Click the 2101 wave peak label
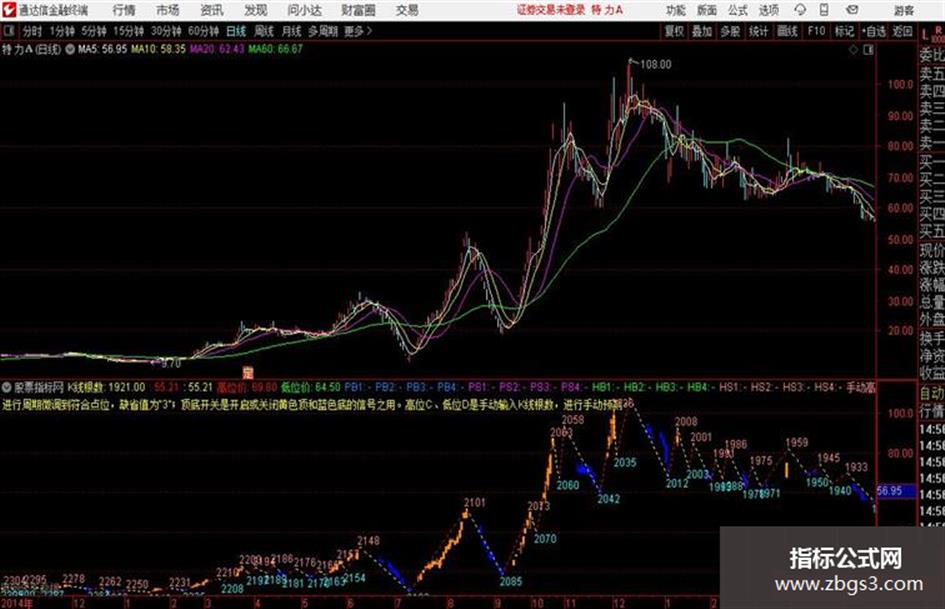Screen dimensions: 945x609 pos(474,502)
